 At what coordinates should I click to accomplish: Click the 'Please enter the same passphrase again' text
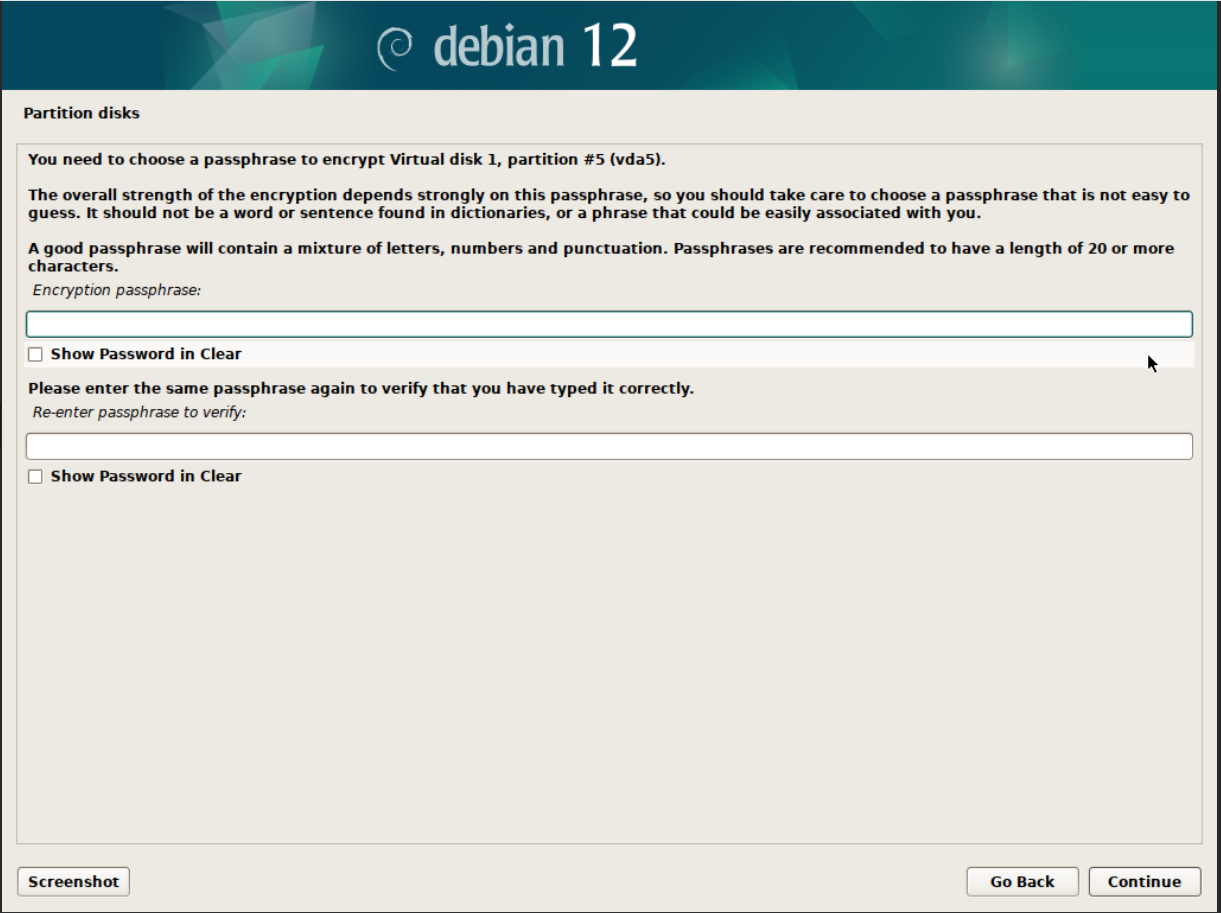click(361, 388)
